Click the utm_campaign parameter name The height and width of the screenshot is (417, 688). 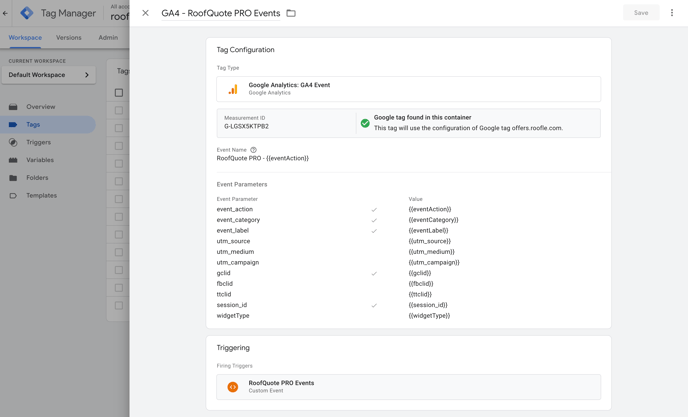(238, 262)
